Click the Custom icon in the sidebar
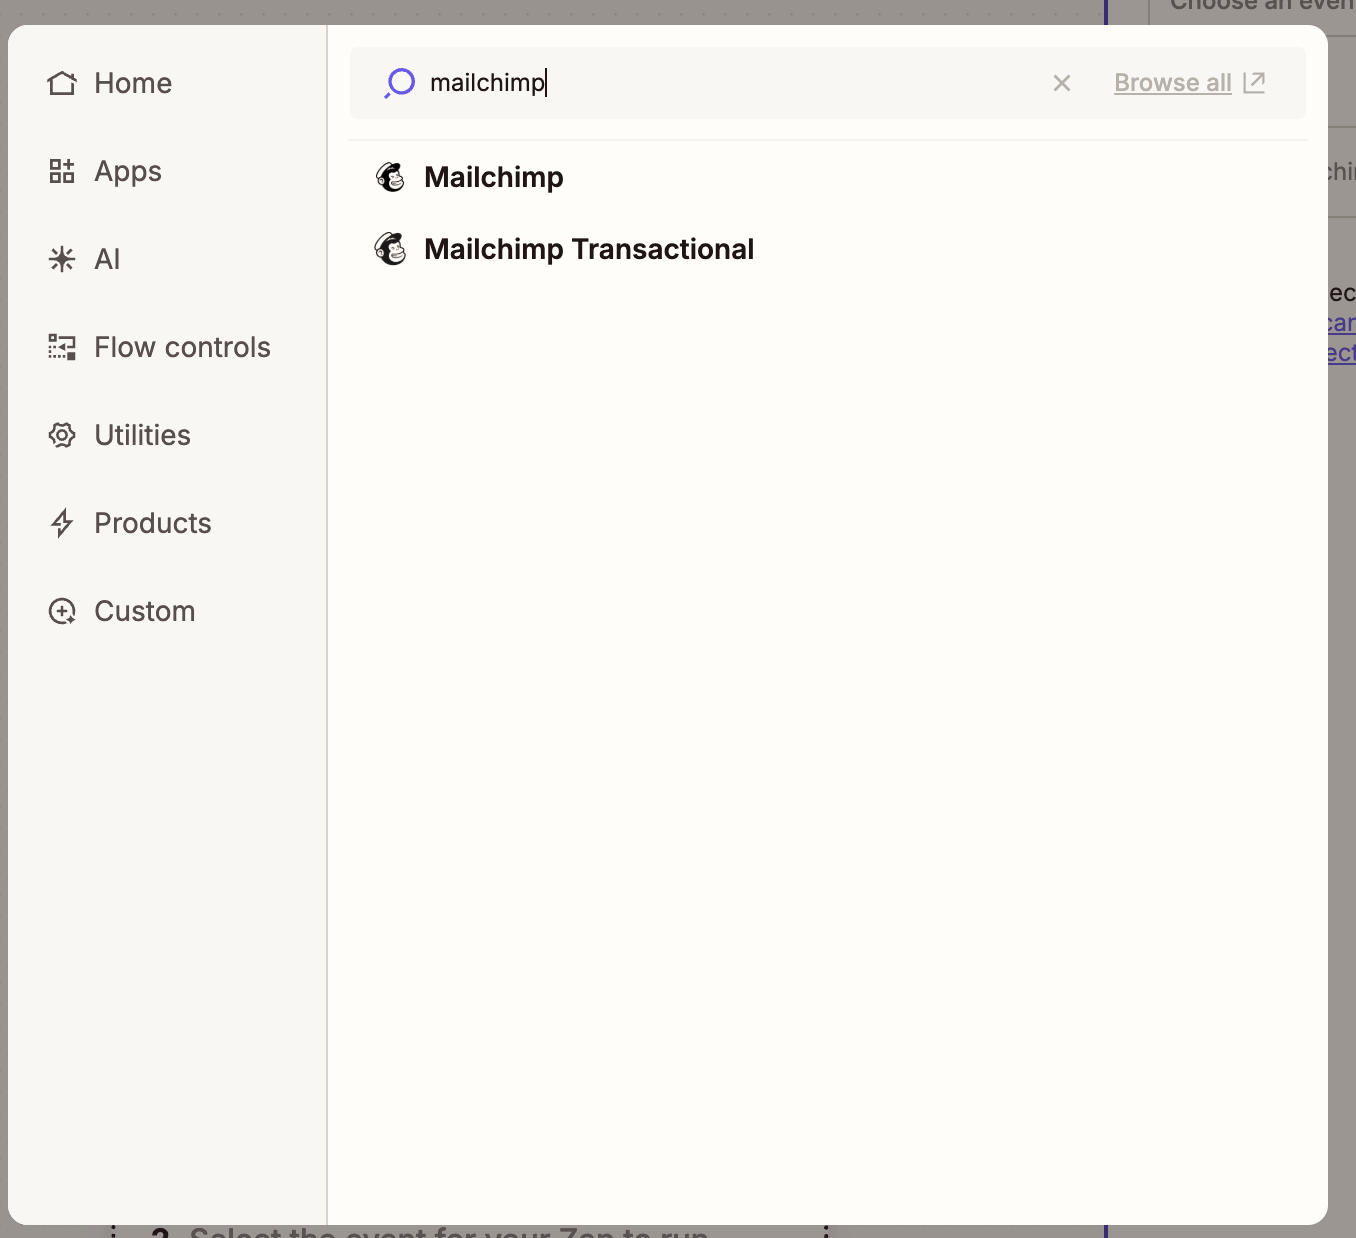 point(62,611)
